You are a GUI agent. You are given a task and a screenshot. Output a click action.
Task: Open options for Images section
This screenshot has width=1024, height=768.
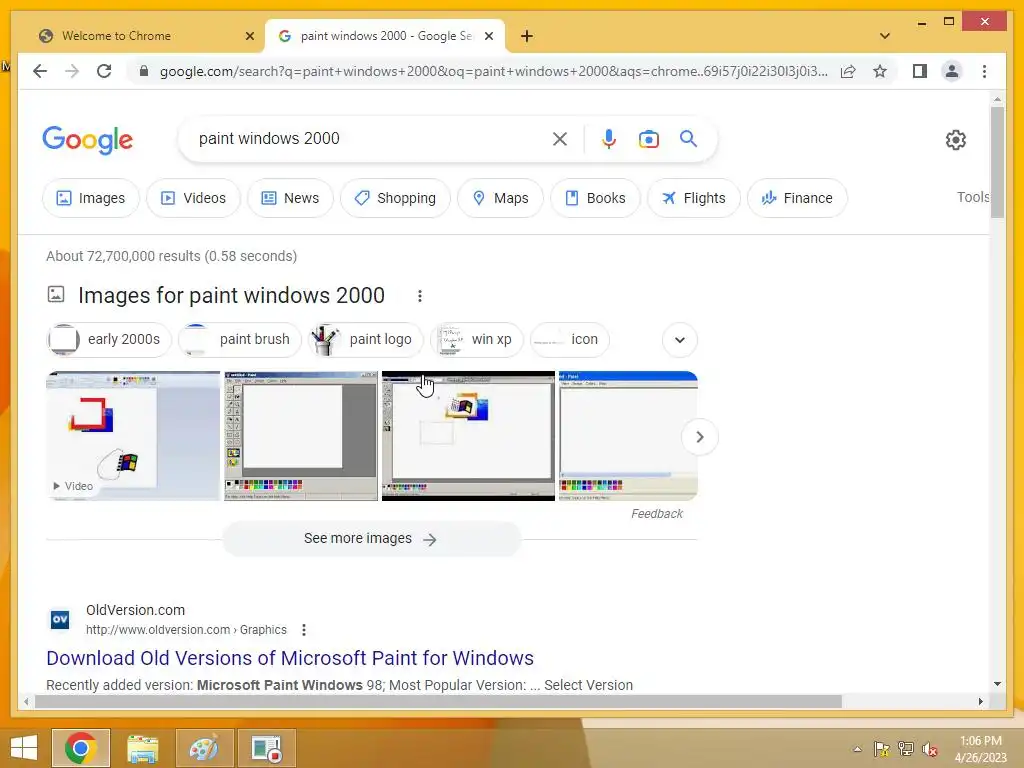coord(420,296)
